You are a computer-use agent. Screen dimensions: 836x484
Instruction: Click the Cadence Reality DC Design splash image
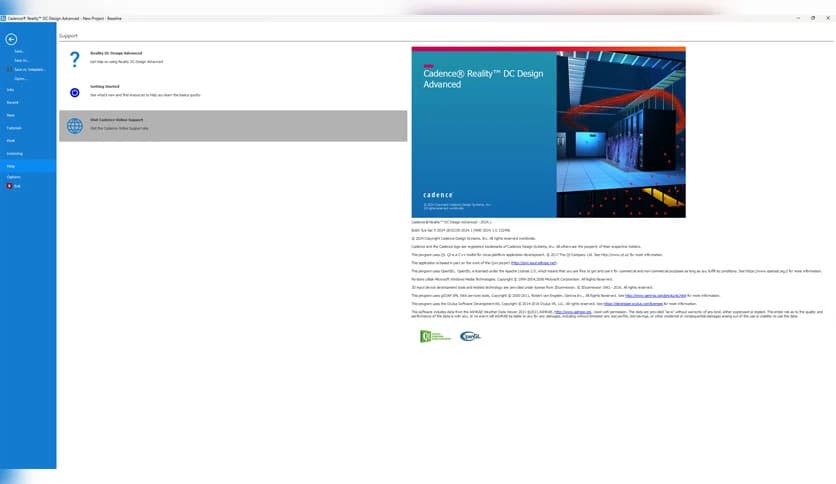(549, 132)
